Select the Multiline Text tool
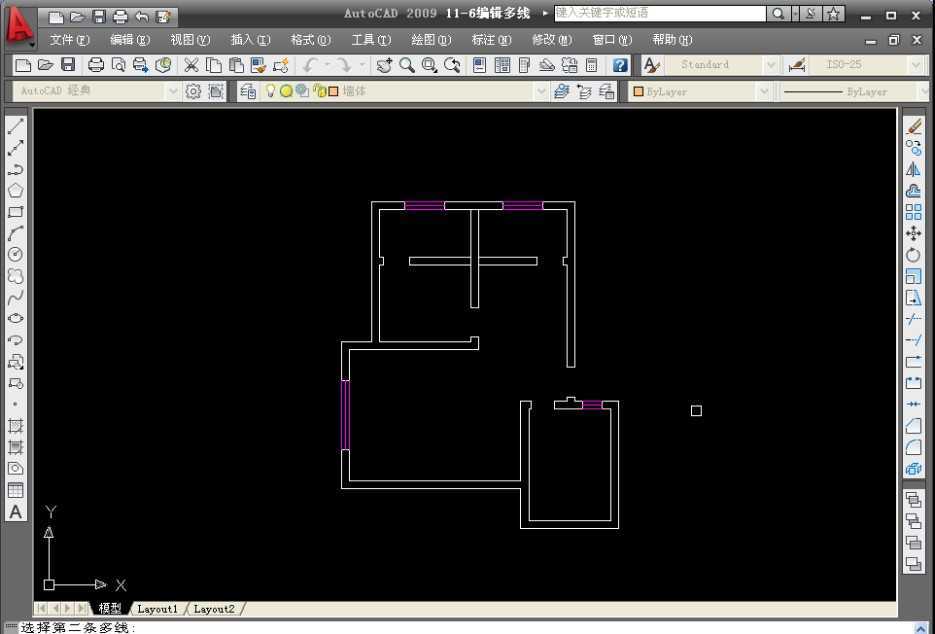This screenshot has width=935, height=634. 16,512
